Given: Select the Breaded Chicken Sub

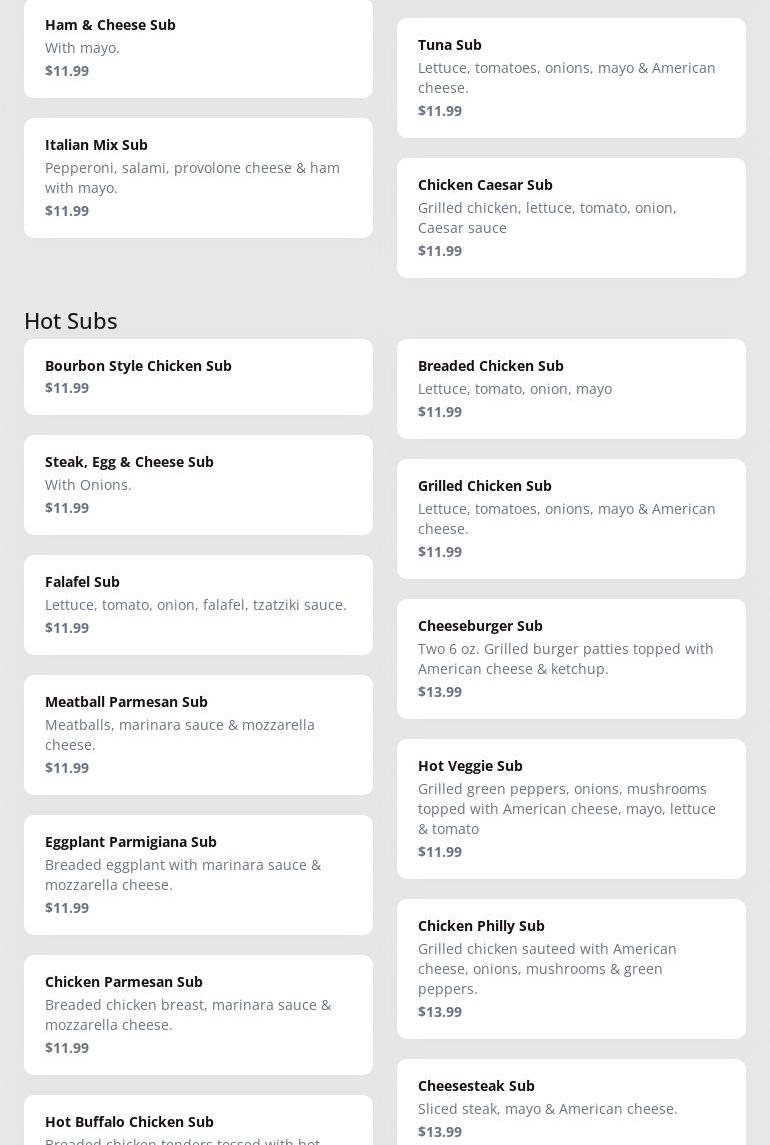Looking at the screenshot, I should 571,388.
